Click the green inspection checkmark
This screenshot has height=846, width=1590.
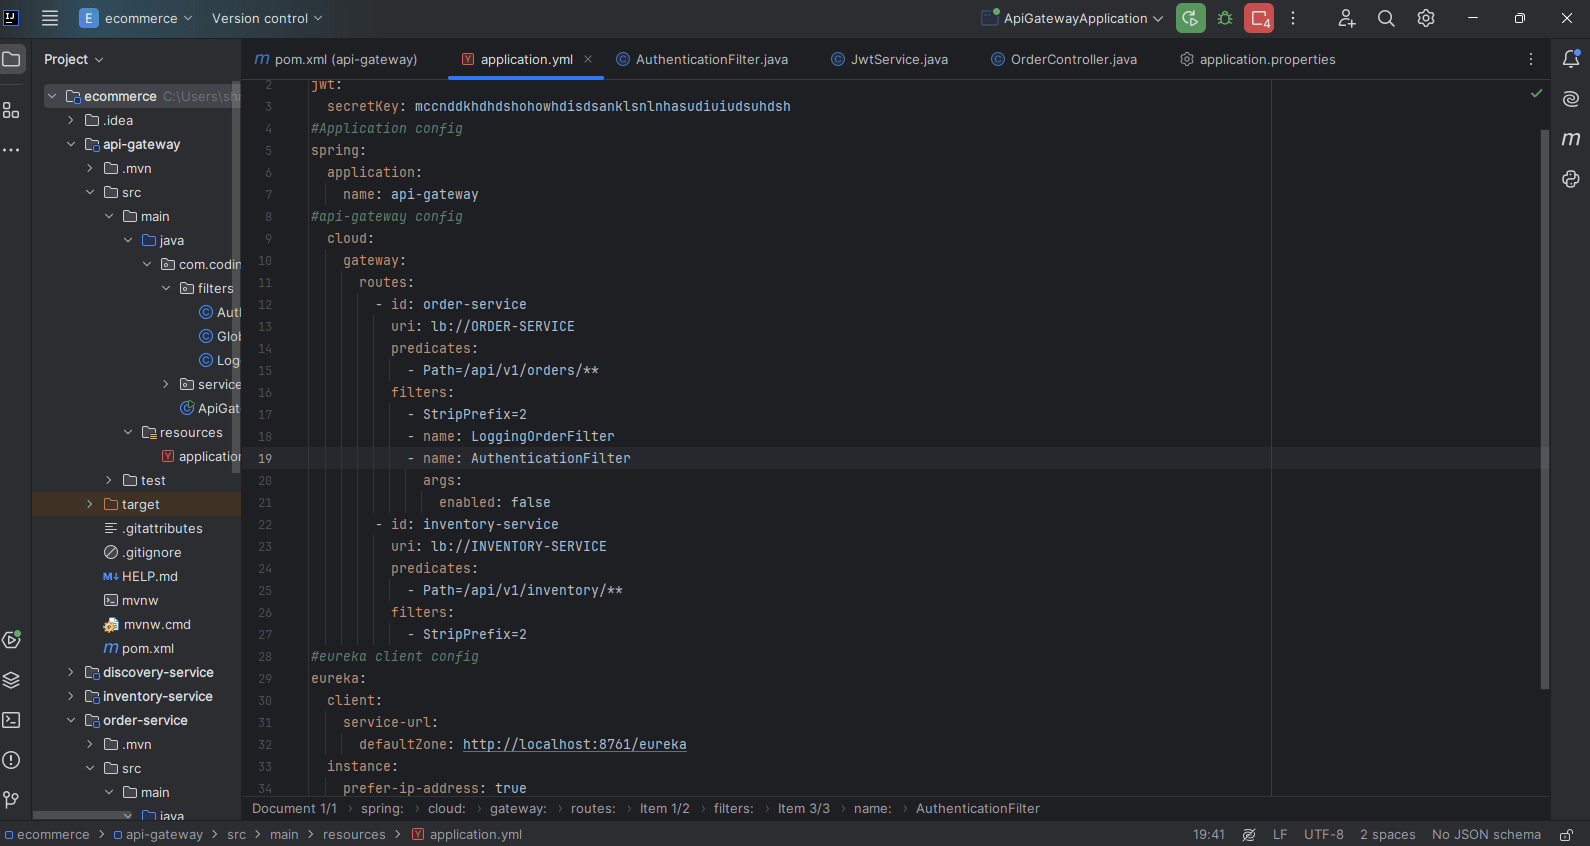coord(1536,93)
